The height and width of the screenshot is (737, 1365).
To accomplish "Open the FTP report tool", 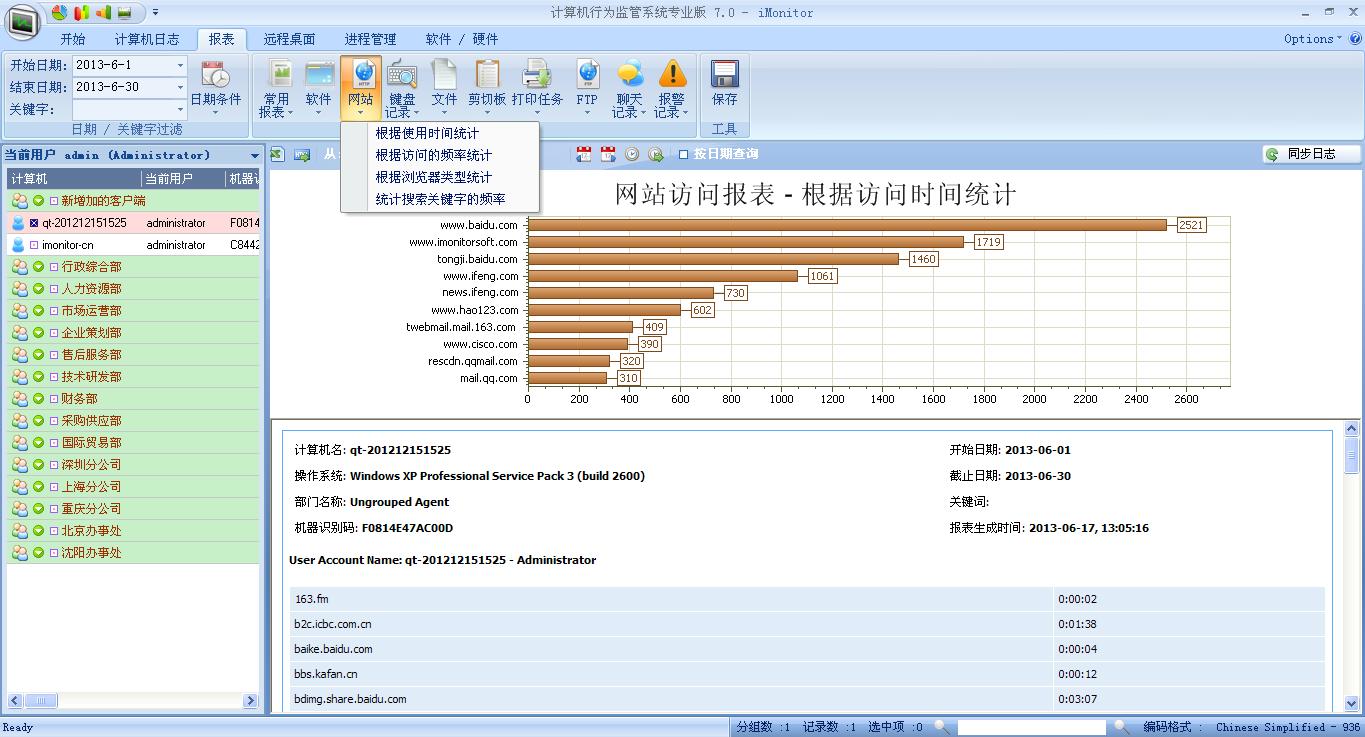I will pyautogui.click(x=587, y=87).
